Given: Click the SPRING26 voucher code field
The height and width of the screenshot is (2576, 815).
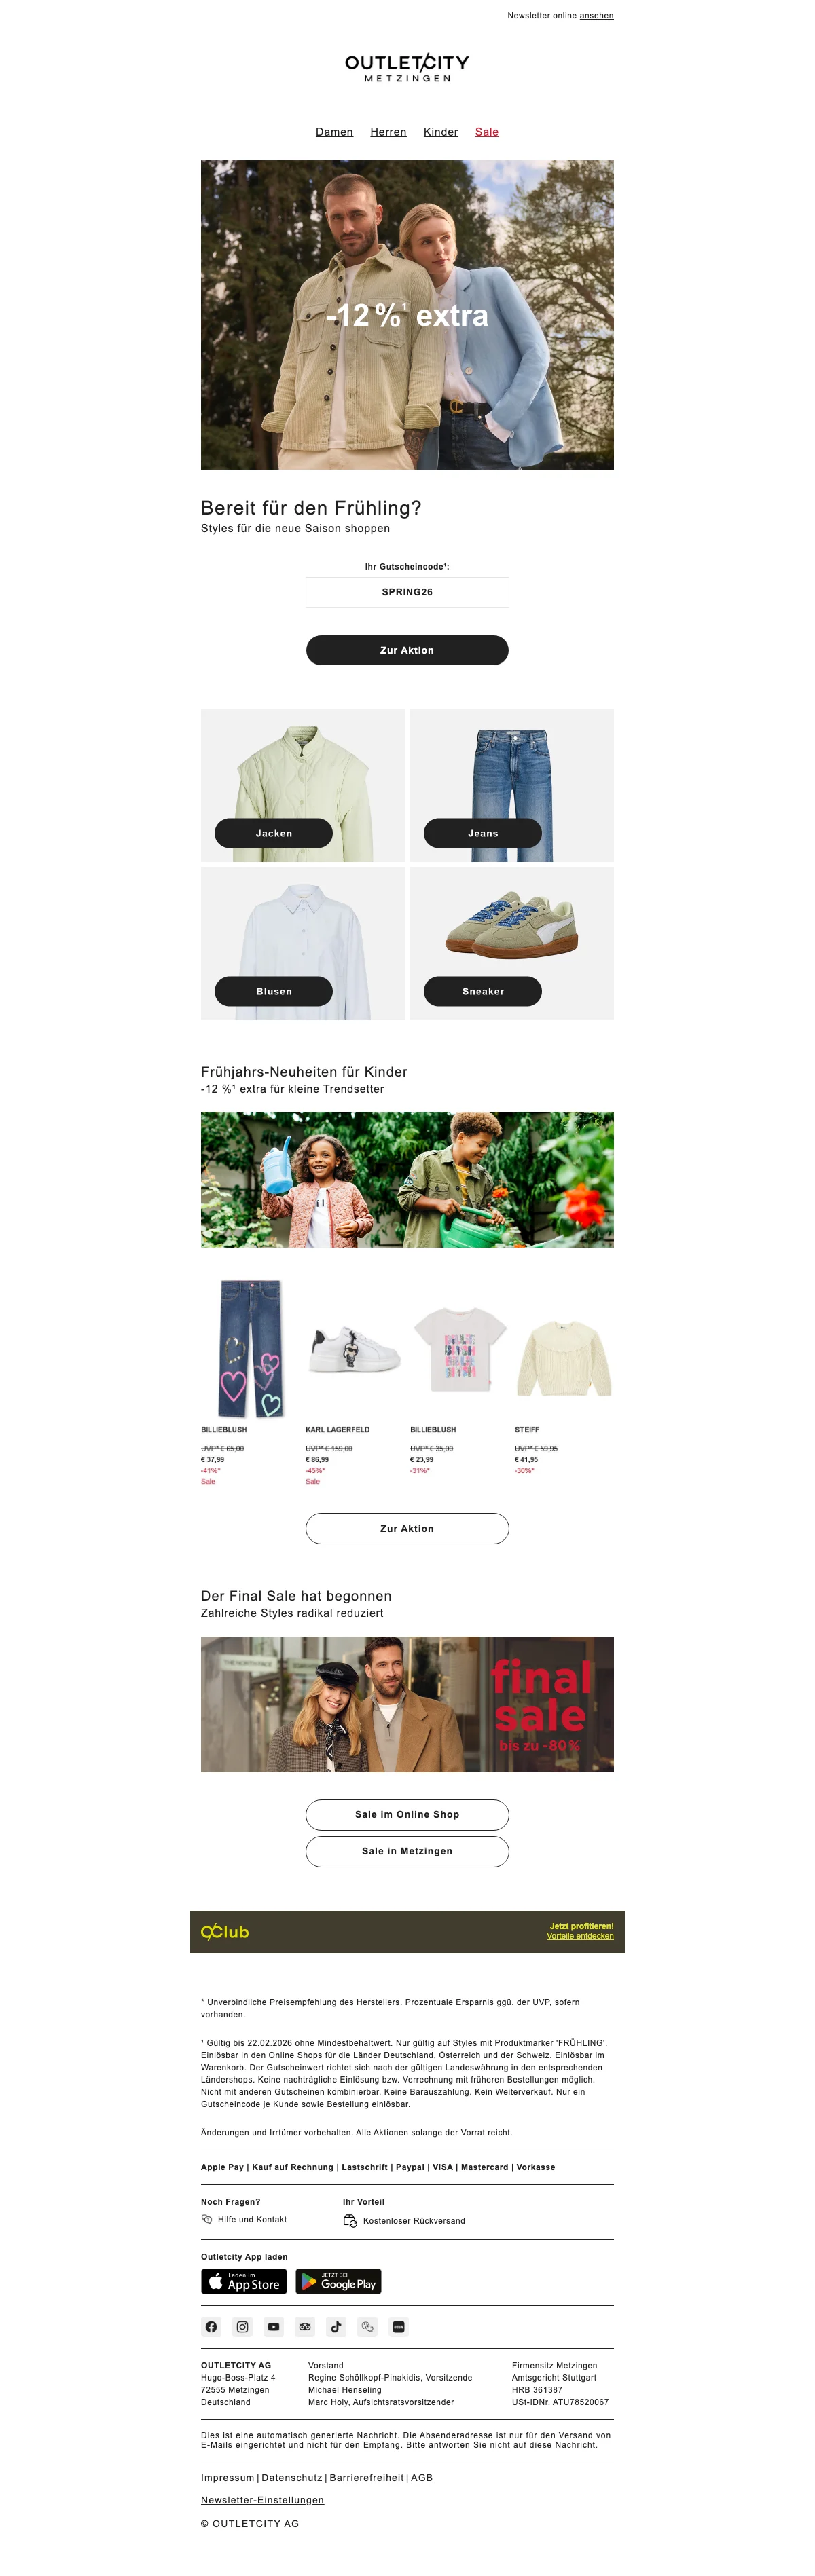Looking at the screenshot, I should coord(407,592).
